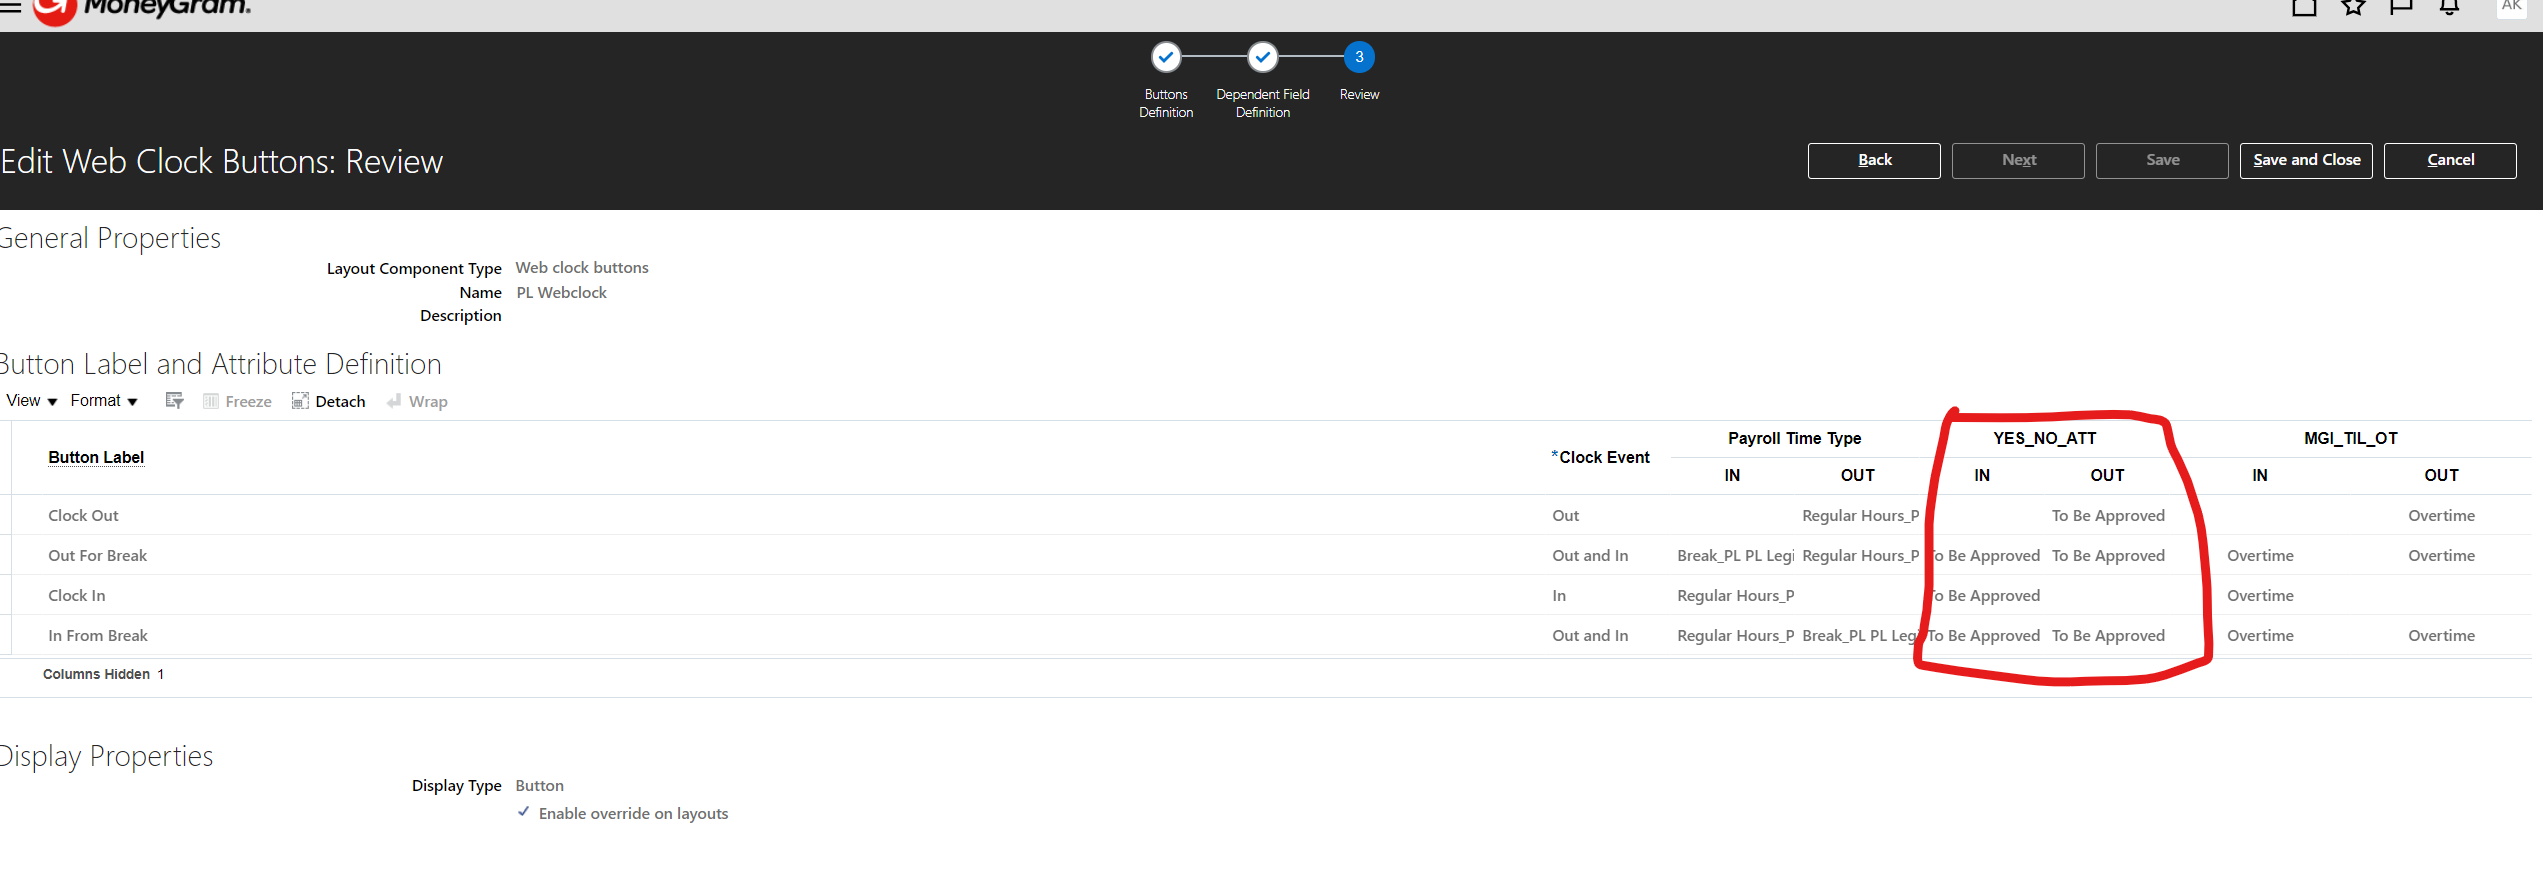Select the In From Break row label
The width and height of the screenshot is (2543, 870).
(97, 635)
